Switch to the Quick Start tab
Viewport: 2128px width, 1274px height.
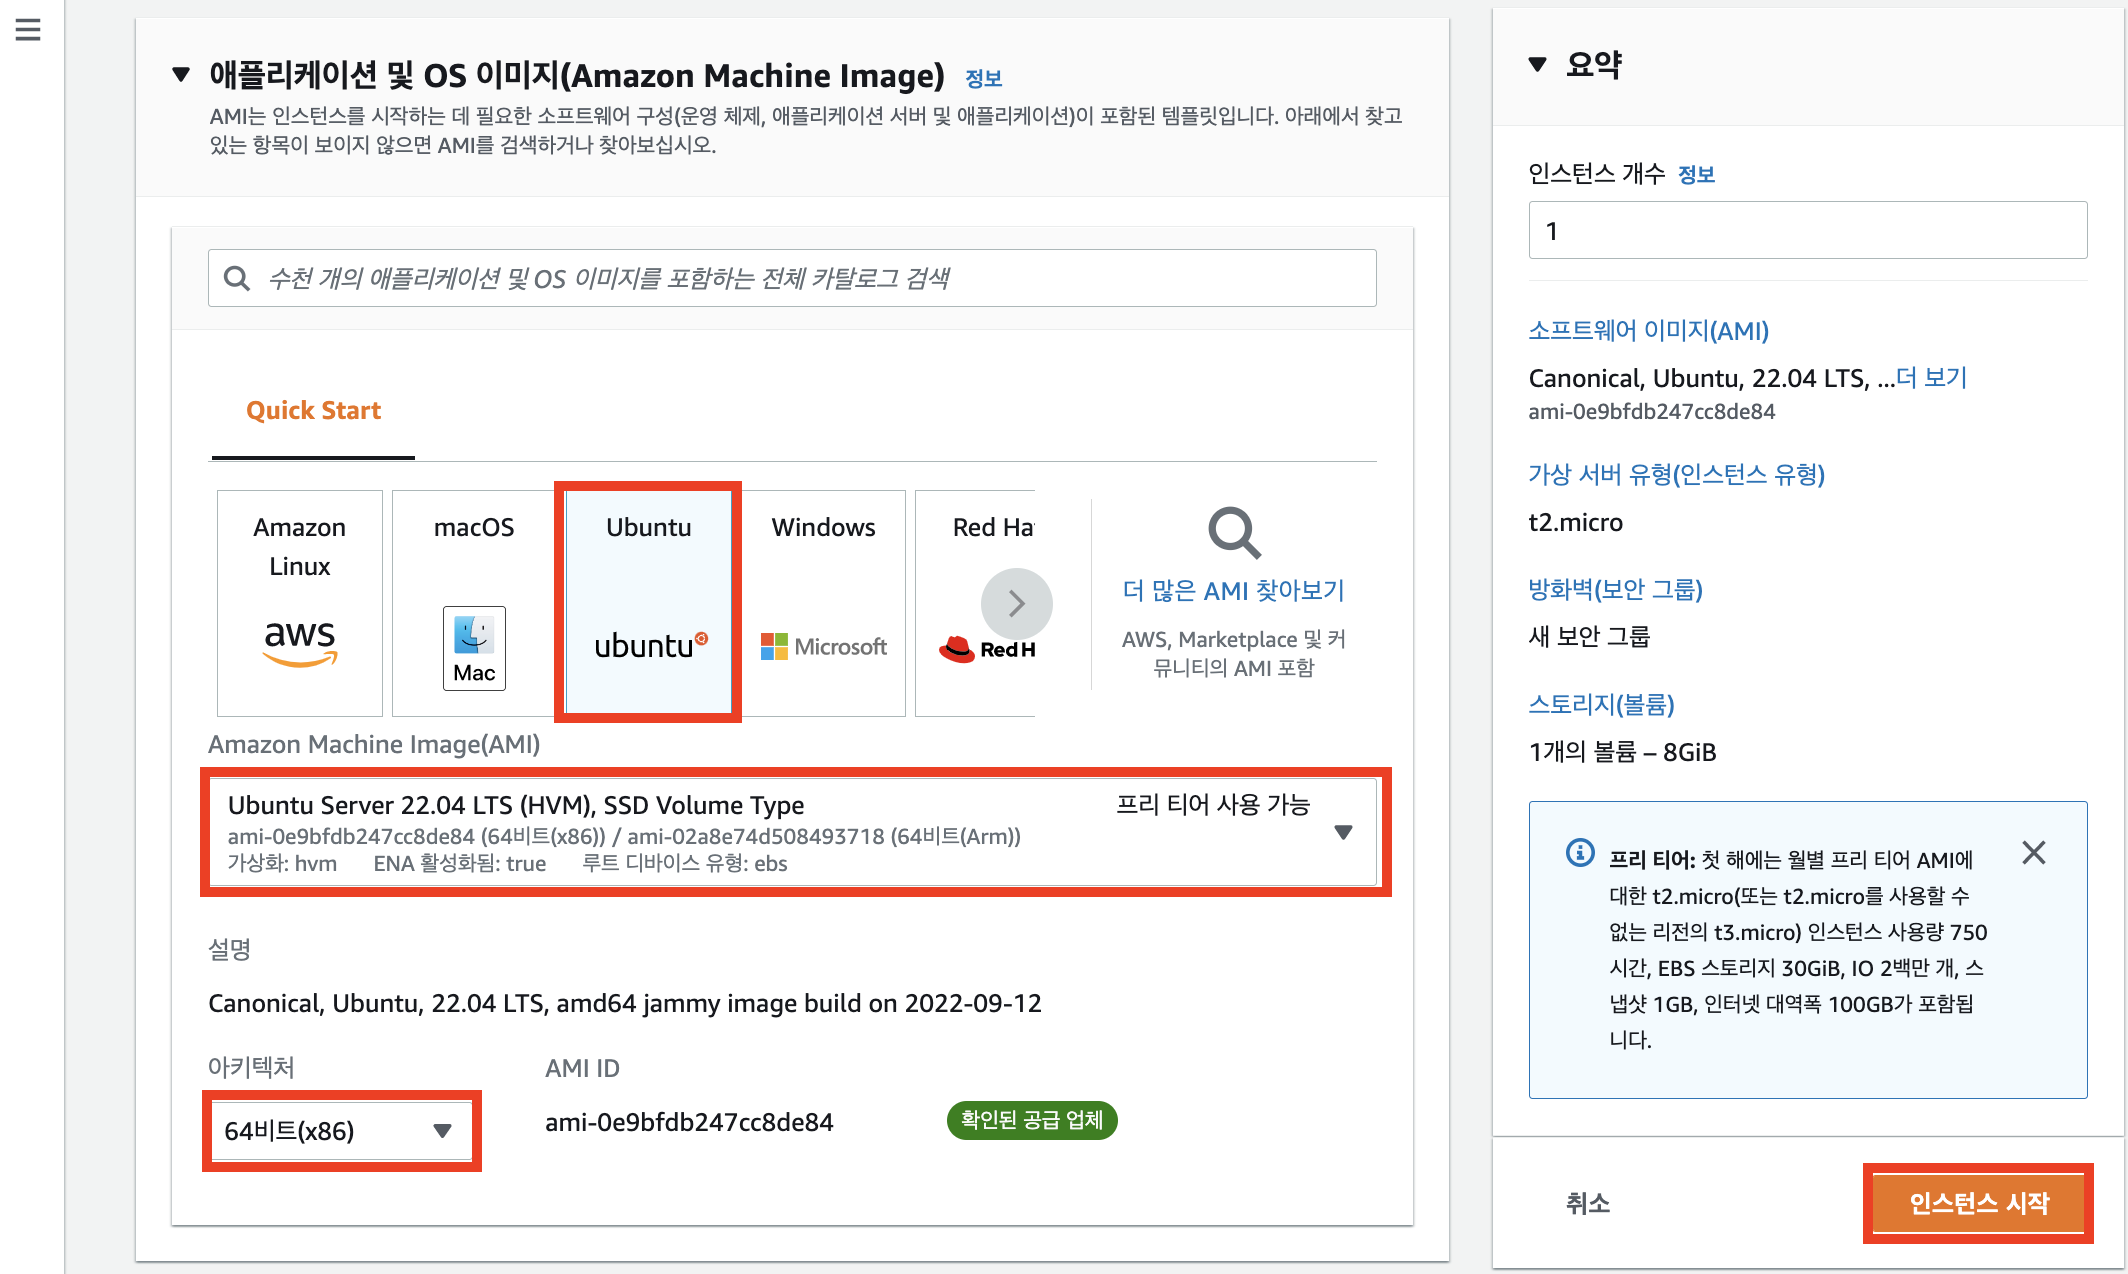tap(313, 411)
